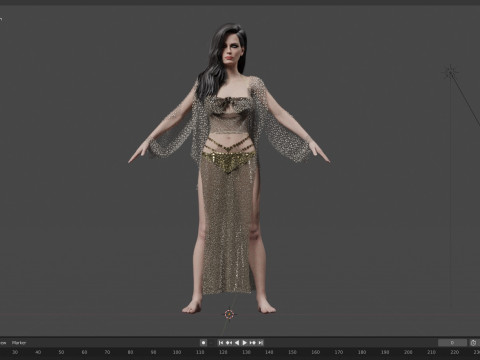
Task: Click frame 50 on timeline ruler
Action: 61,352
